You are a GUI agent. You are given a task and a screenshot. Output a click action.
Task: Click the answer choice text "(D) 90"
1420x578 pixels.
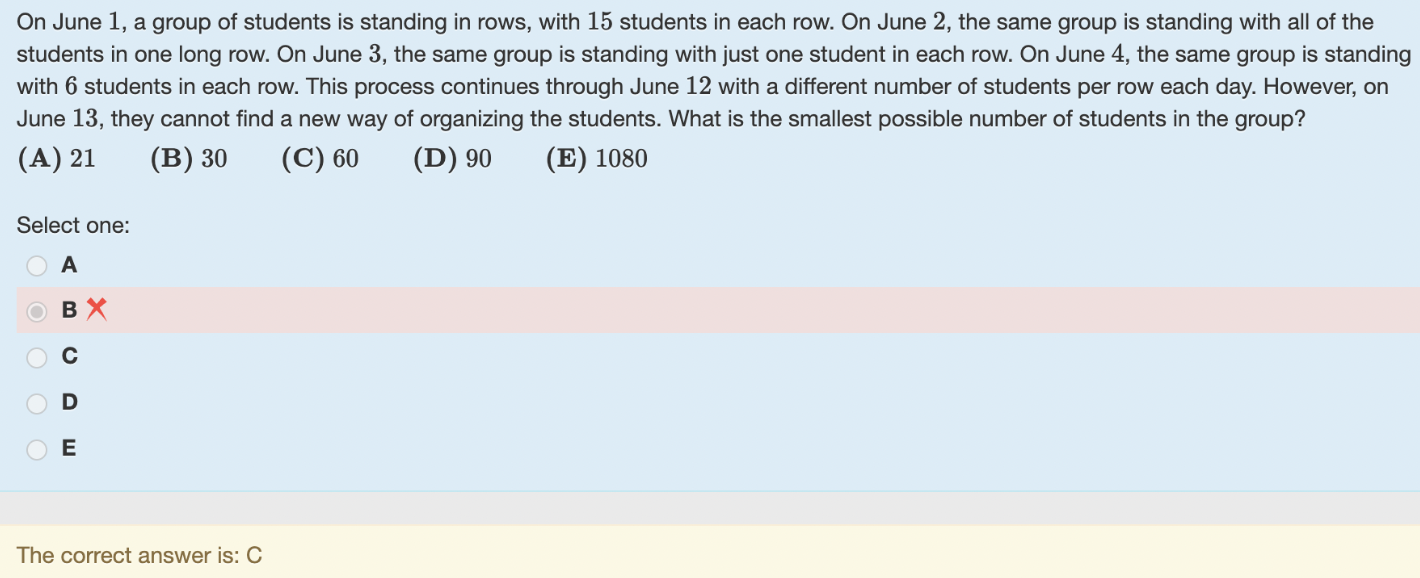452,159
